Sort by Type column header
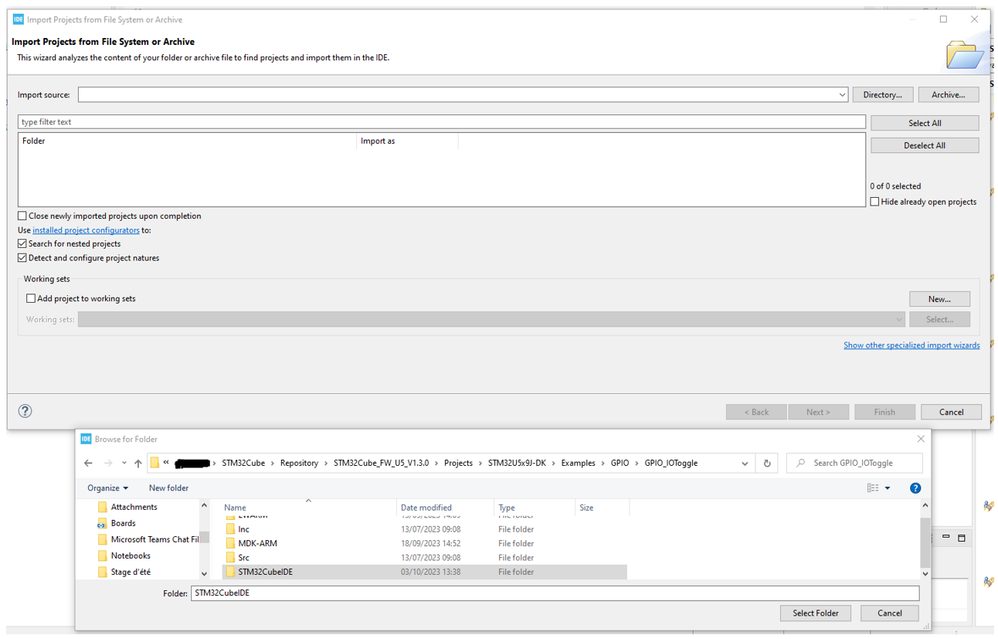Image resolution: width=998 pixels, height=639 pixels. 534,508
